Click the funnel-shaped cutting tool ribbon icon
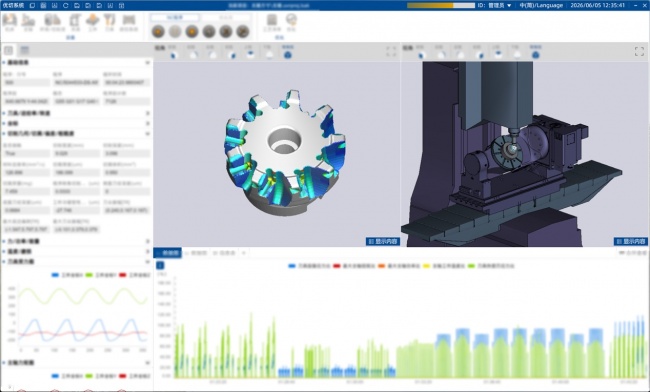This screenshot has width=650, height=392. [109, 20]
